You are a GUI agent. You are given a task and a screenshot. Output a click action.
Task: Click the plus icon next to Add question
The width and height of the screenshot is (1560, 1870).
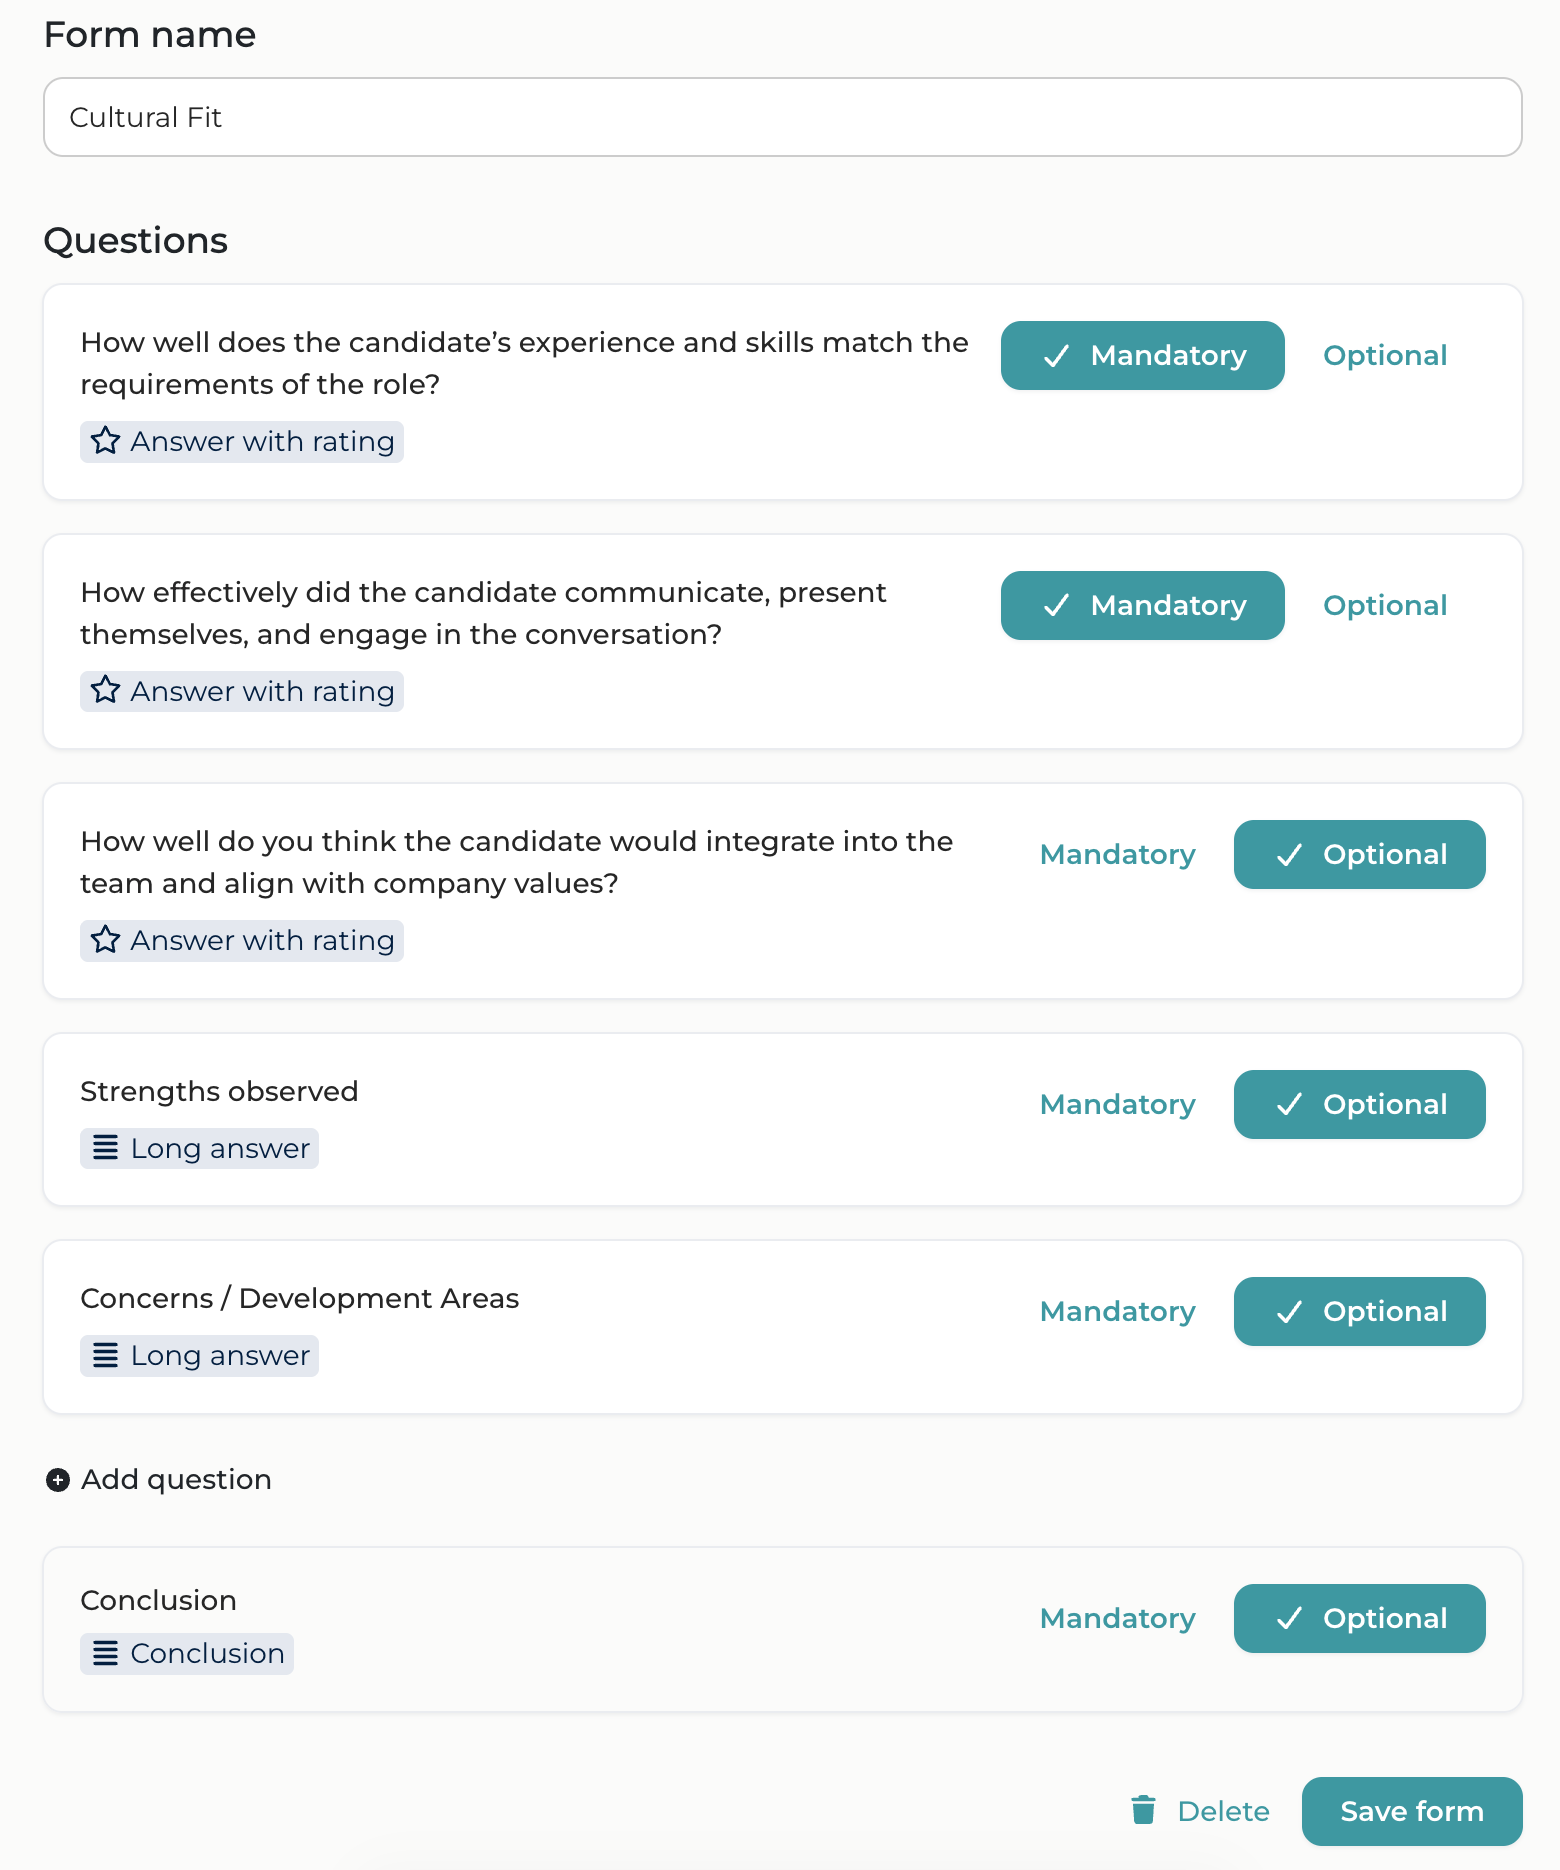(x=56, y=1479)
